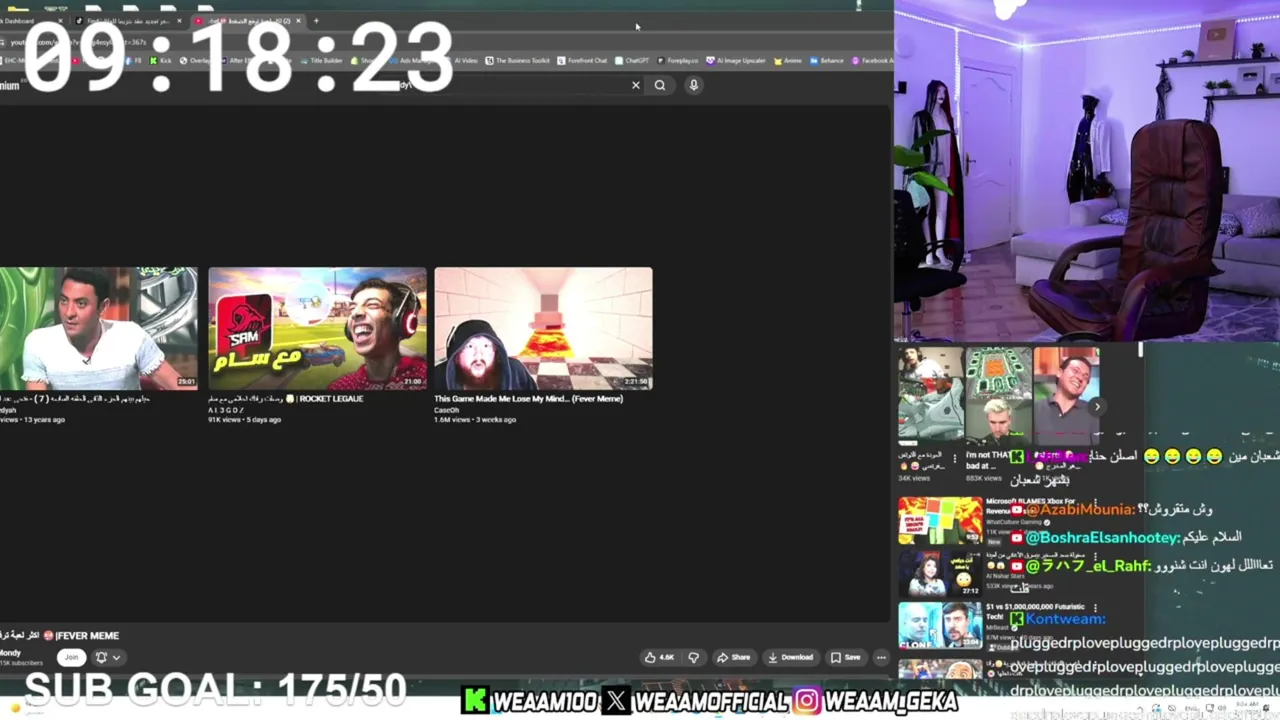This screenshot has height=720, width=1280.
Task: Activate voice search microphone icon
Action: coord(693,85)
